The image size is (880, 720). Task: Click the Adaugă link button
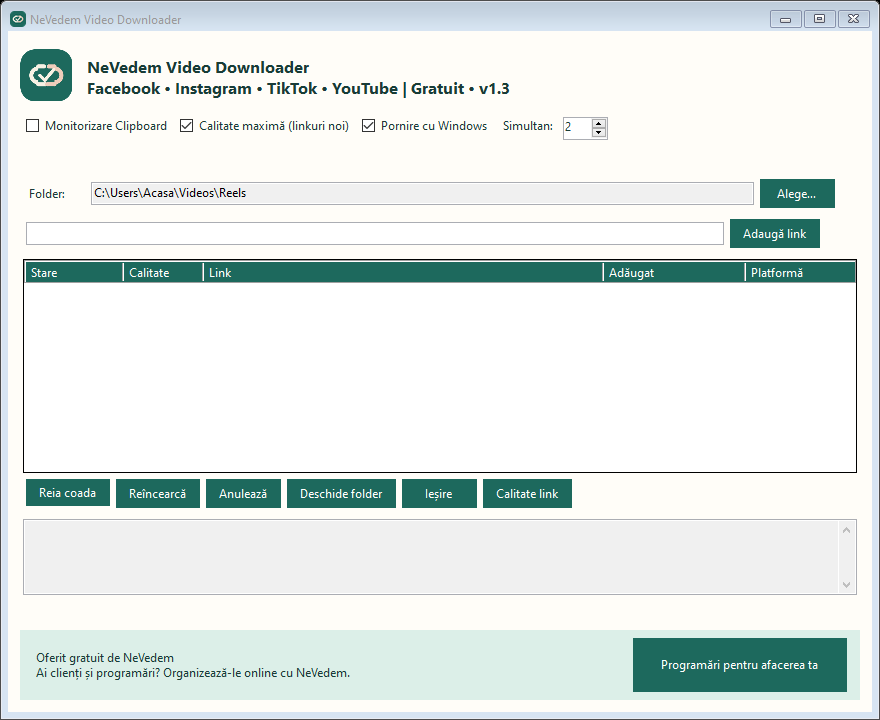774,233
